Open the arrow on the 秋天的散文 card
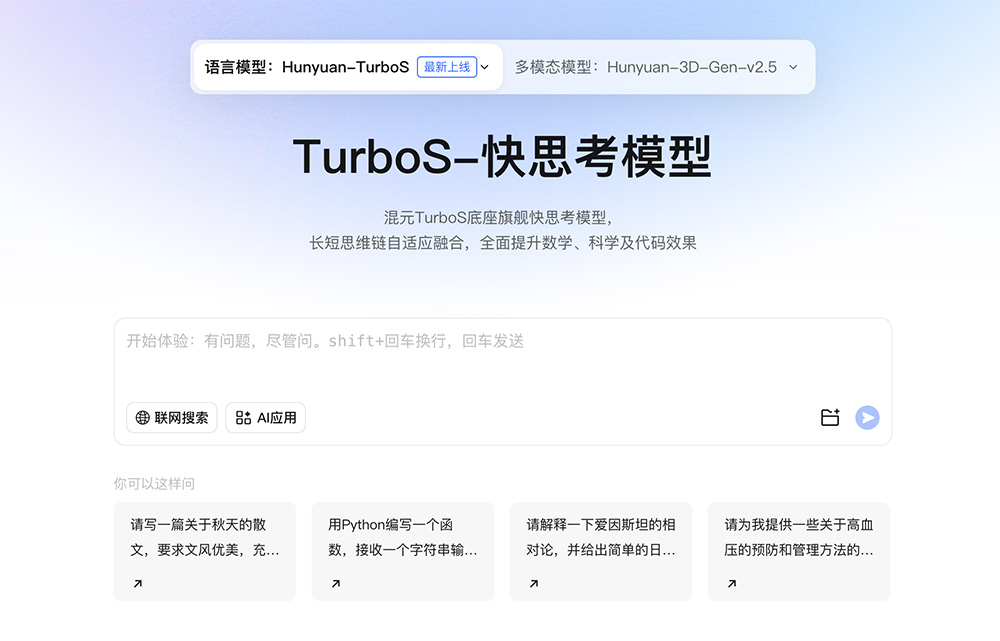Image resolution: width=1000 pixels, height=641 pixels. click(x=138, y=583)
